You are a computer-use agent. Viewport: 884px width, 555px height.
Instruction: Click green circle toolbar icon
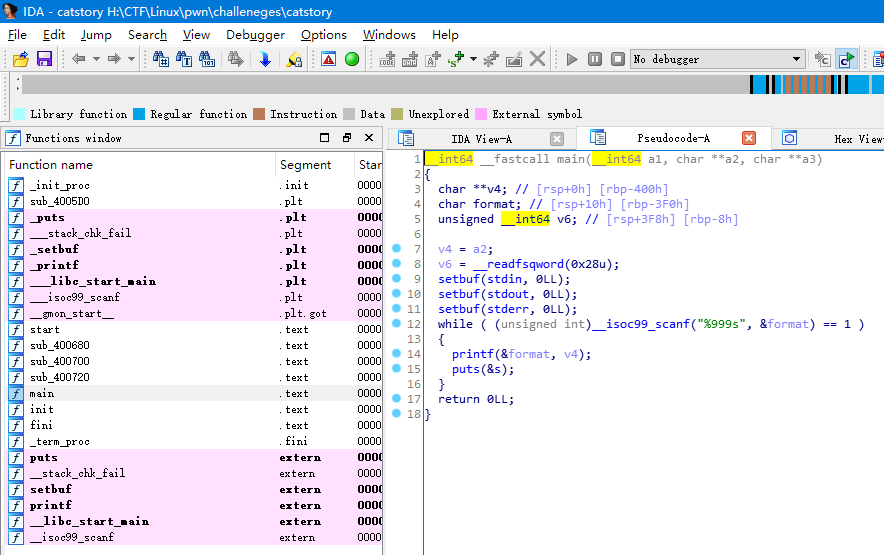coord(352,59)
